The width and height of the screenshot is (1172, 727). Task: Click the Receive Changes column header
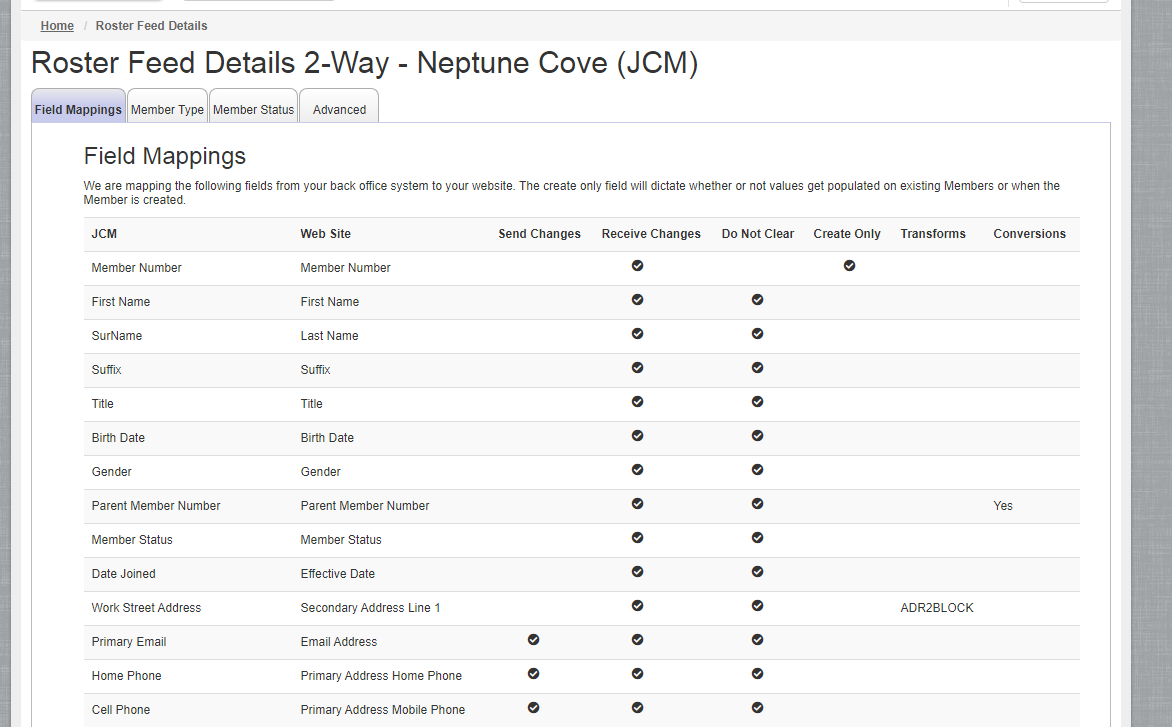(x=651, y=234)
